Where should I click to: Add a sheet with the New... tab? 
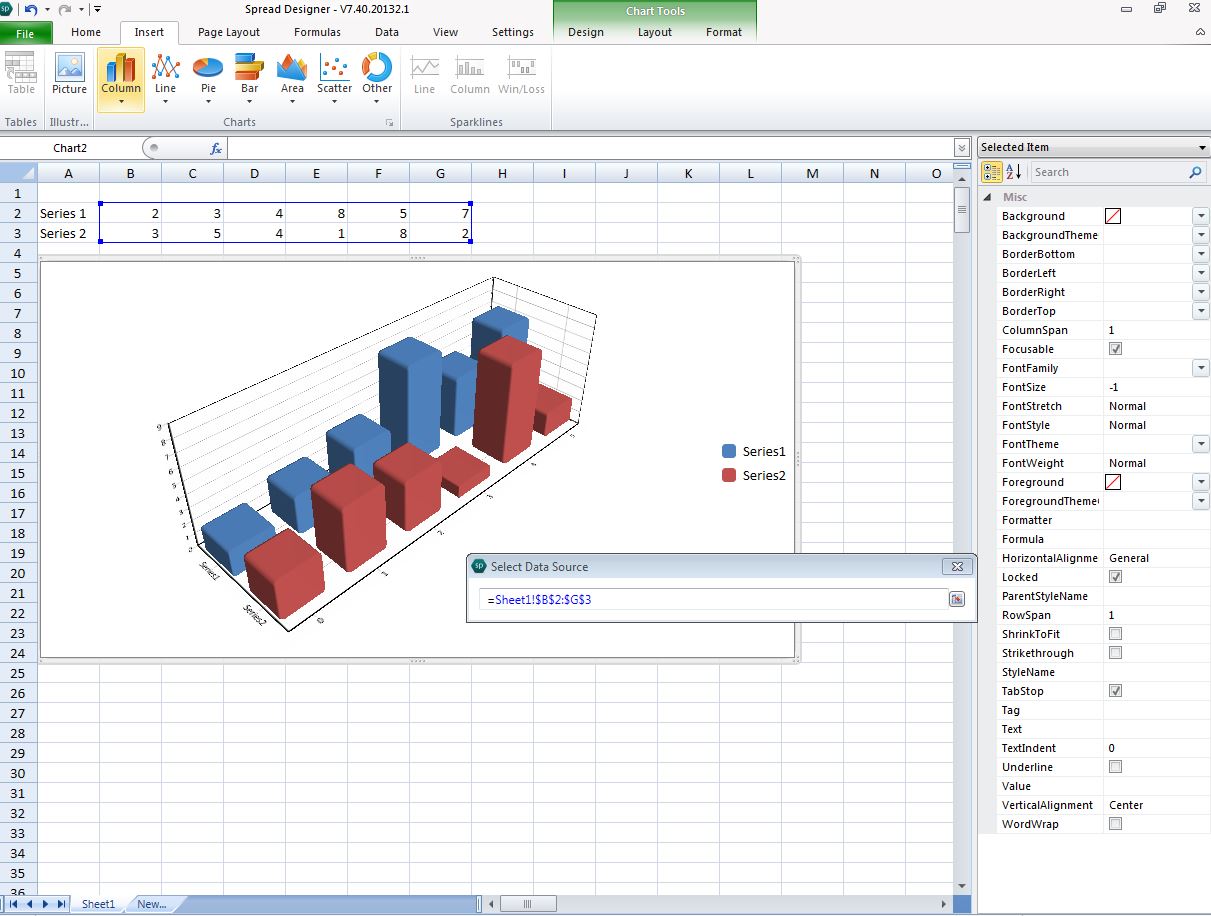[x=152, y=904]
